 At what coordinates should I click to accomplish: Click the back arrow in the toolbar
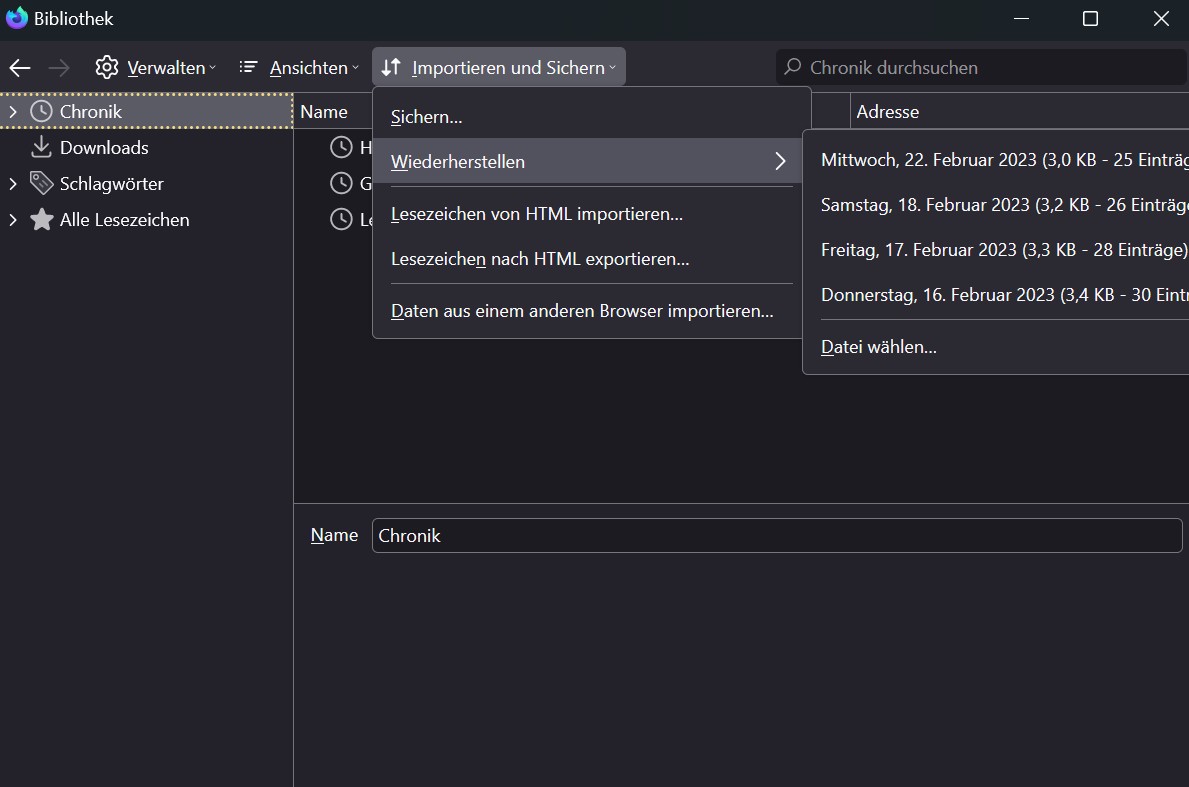(x=20, y=68)
